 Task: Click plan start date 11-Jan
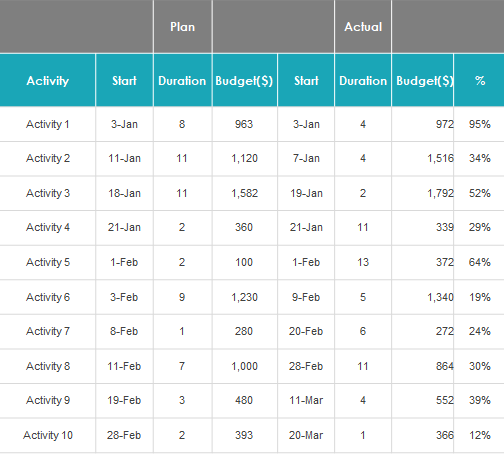(124, 158)
